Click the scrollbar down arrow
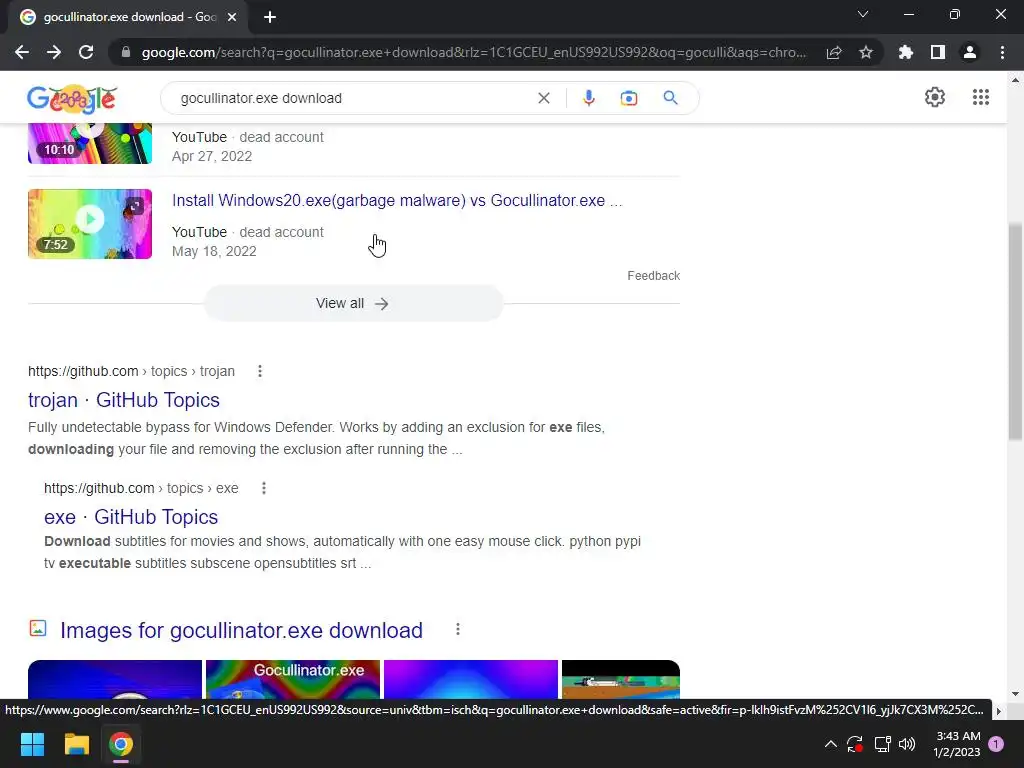Image resolution: width=1024 pixels, height=768 pixels. click(x=1015, y=694)
